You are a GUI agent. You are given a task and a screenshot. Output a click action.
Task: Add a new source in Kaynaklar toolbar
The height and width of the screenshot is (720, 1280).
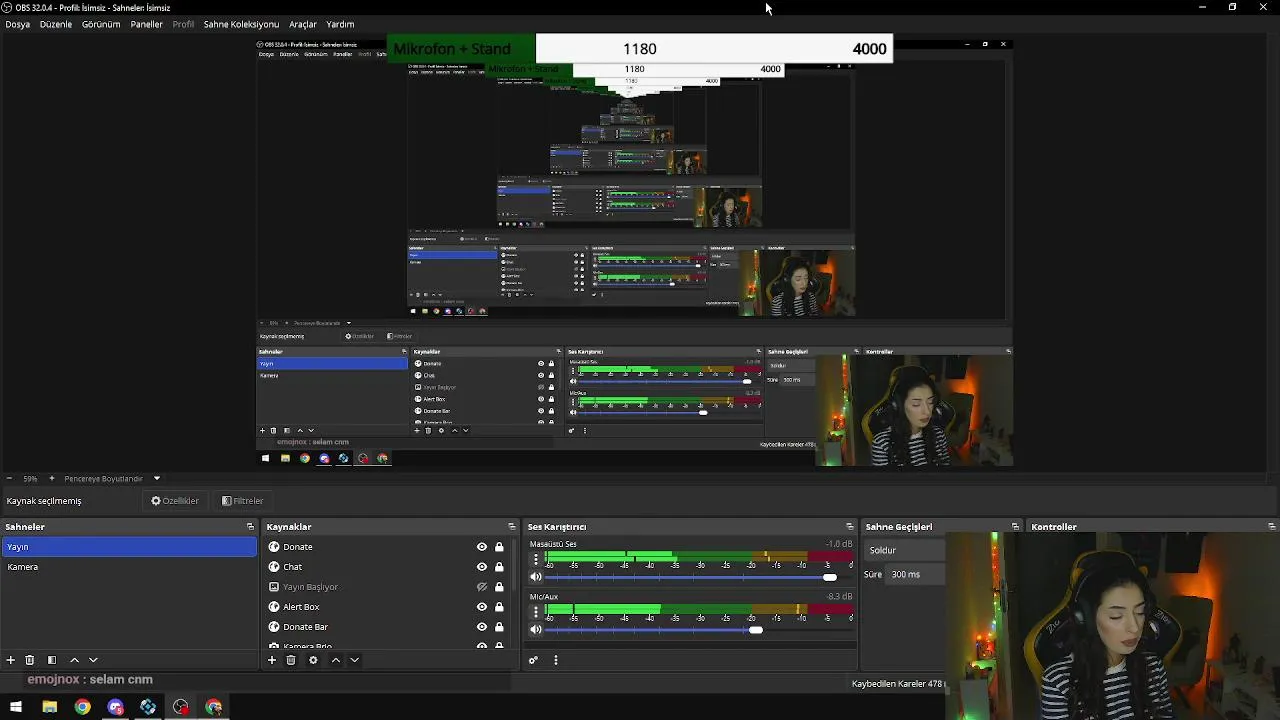point(272,660)
